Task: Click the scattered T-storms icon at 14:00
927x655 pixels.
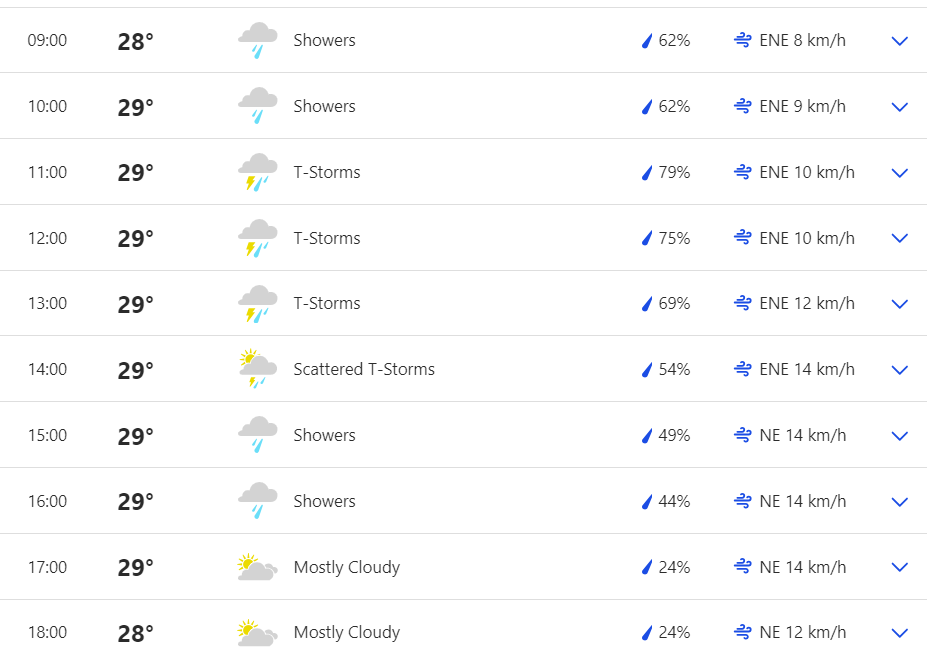Action: pyautogui.click(x=257, y=369)
